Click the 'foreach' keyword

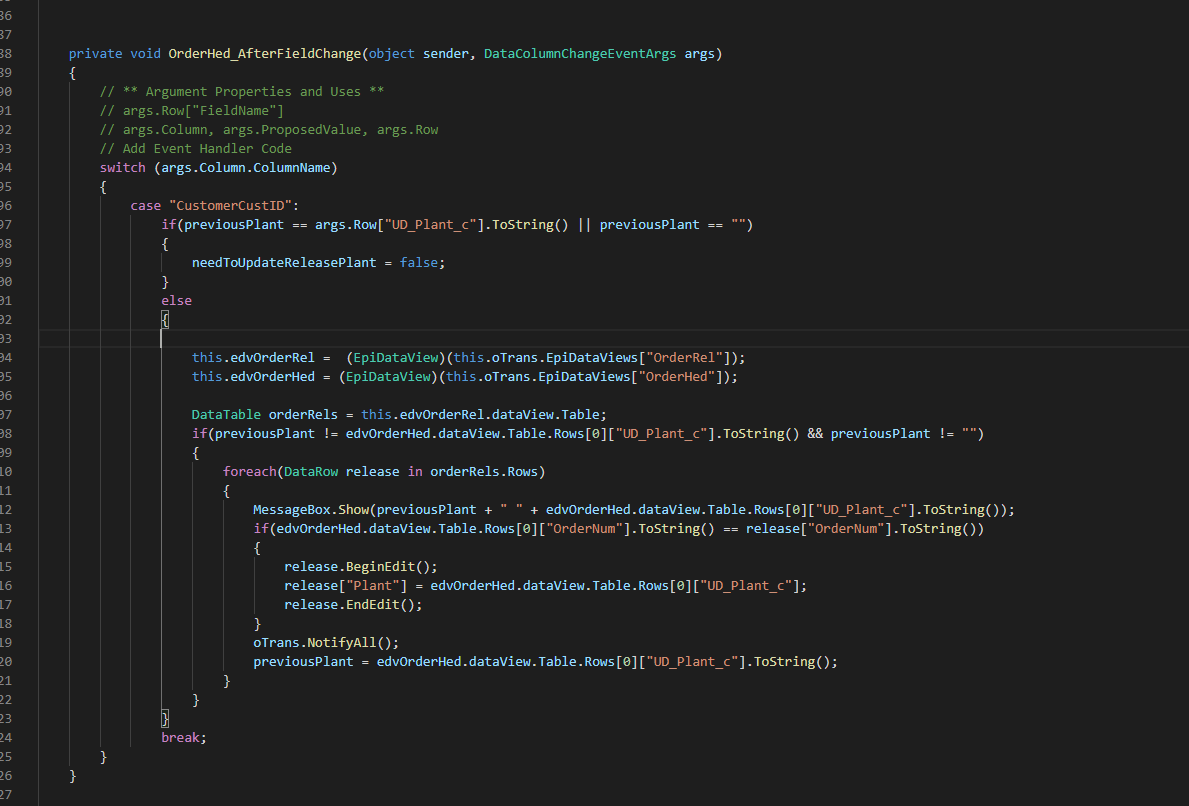[x=249, y=472]
